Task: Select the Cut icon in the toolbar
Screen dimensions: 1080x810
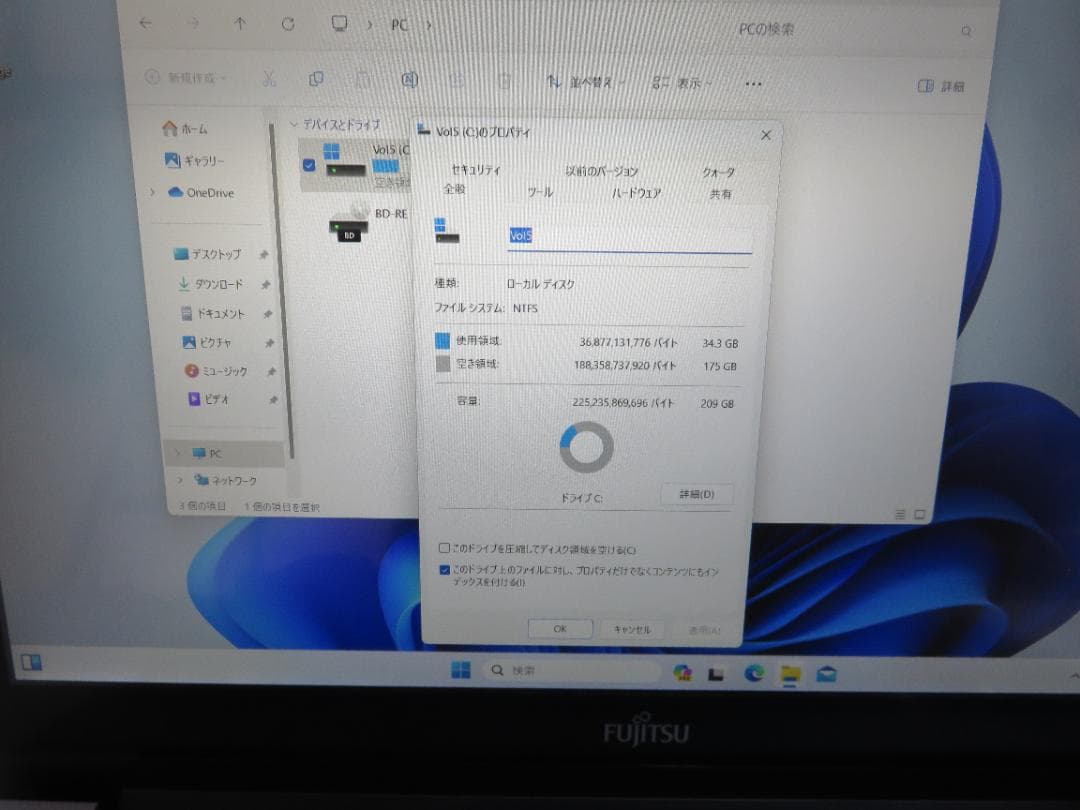Action: tap(268, 80)
